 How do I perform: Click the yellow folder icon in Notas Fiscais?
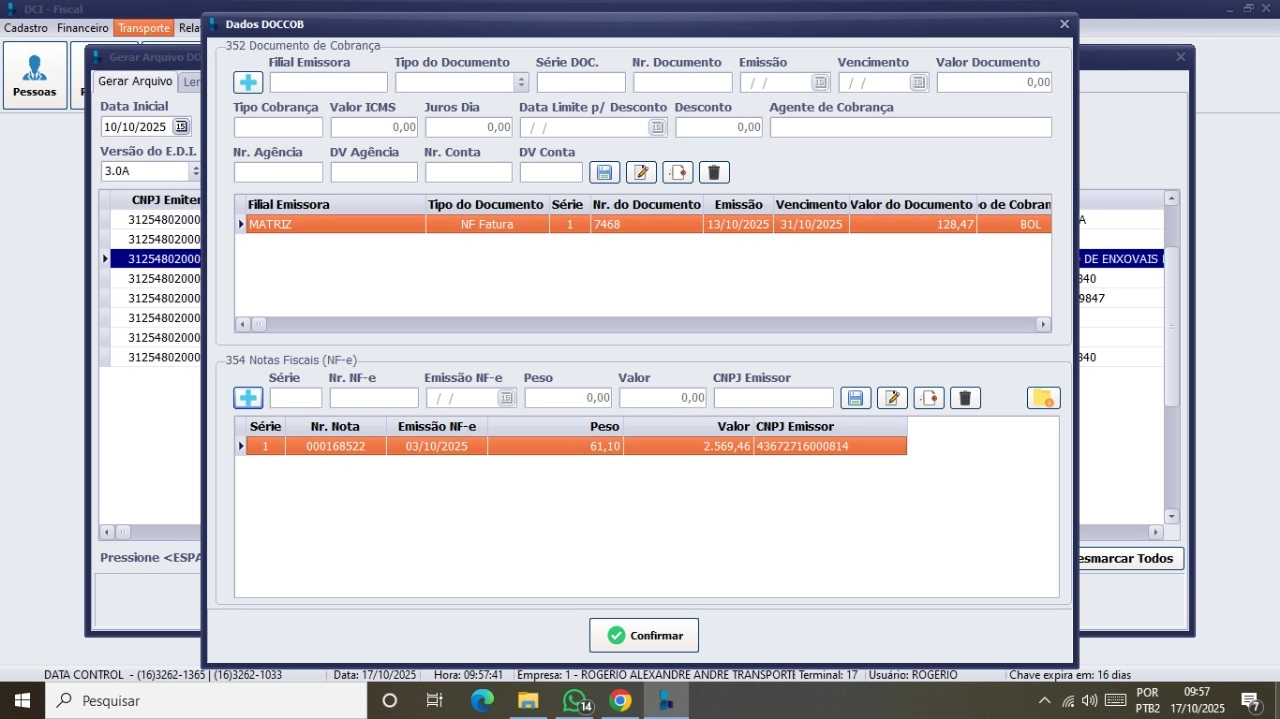click(x=1043, y=398)
